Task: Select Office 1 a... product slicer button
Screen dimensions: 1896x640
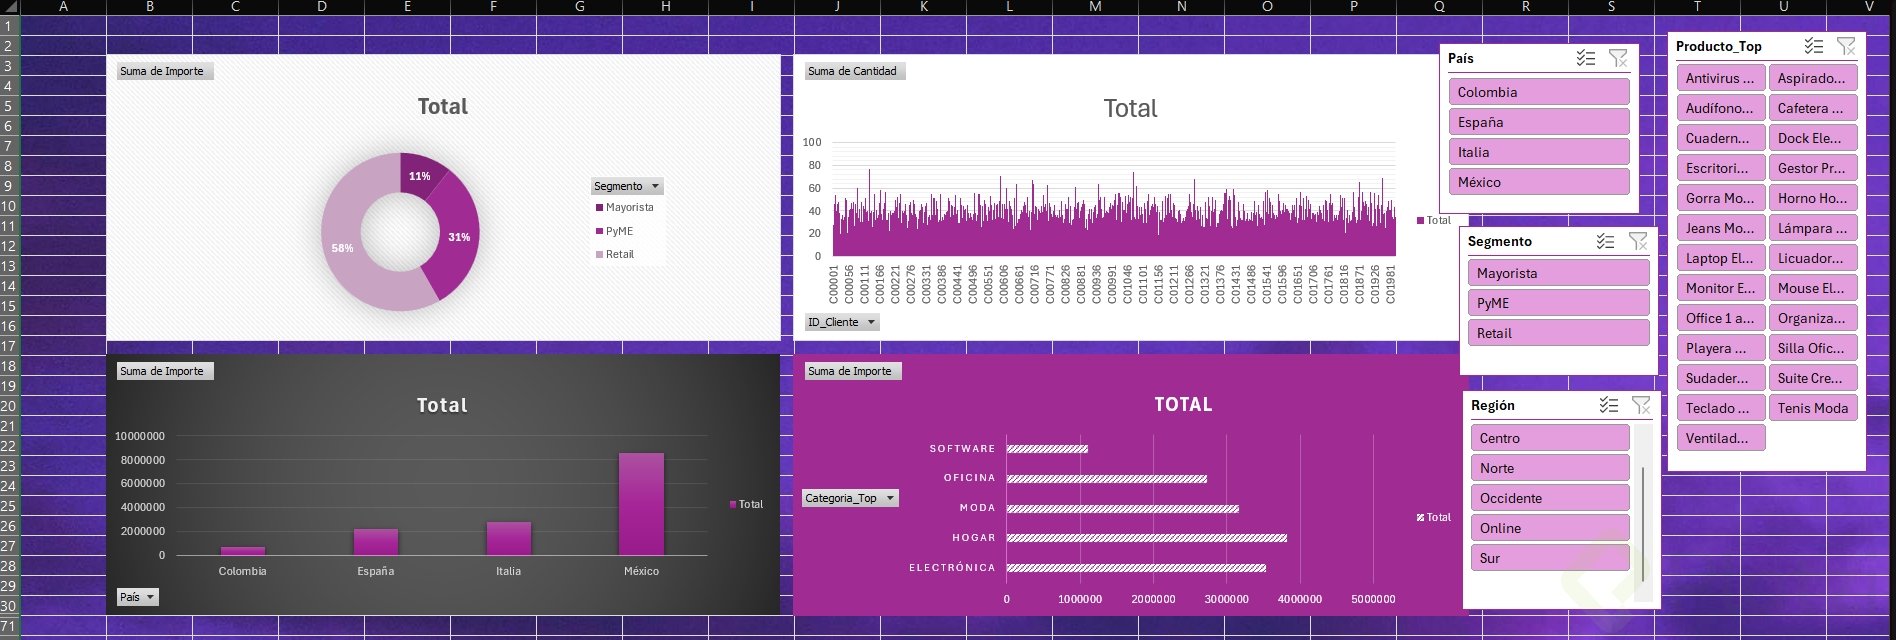Action: [x=1721, y=318]
